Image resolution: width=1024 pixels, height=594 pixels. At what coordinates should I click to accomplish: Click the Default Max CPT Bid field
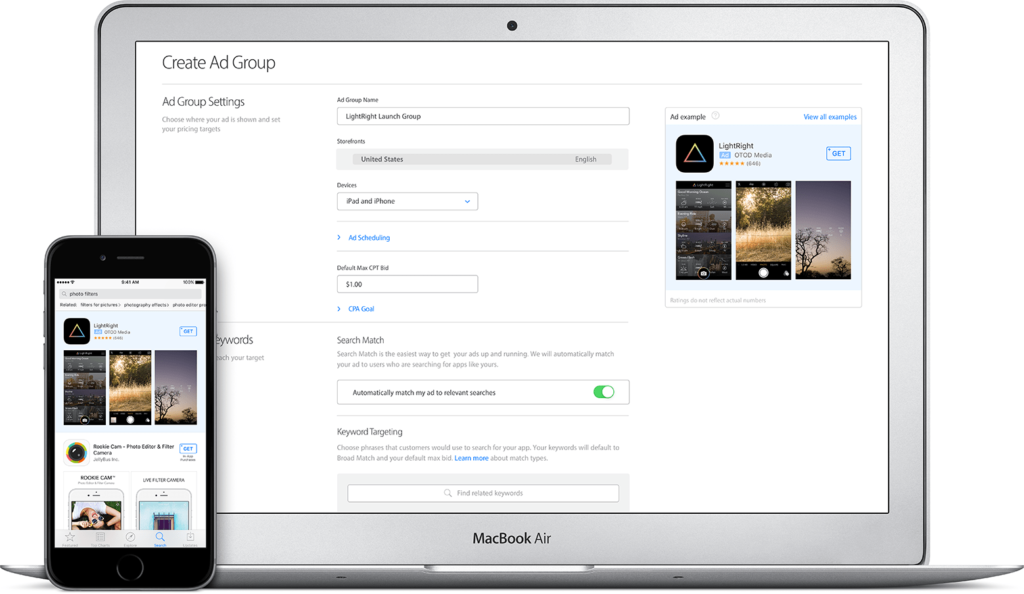point(407,284)
